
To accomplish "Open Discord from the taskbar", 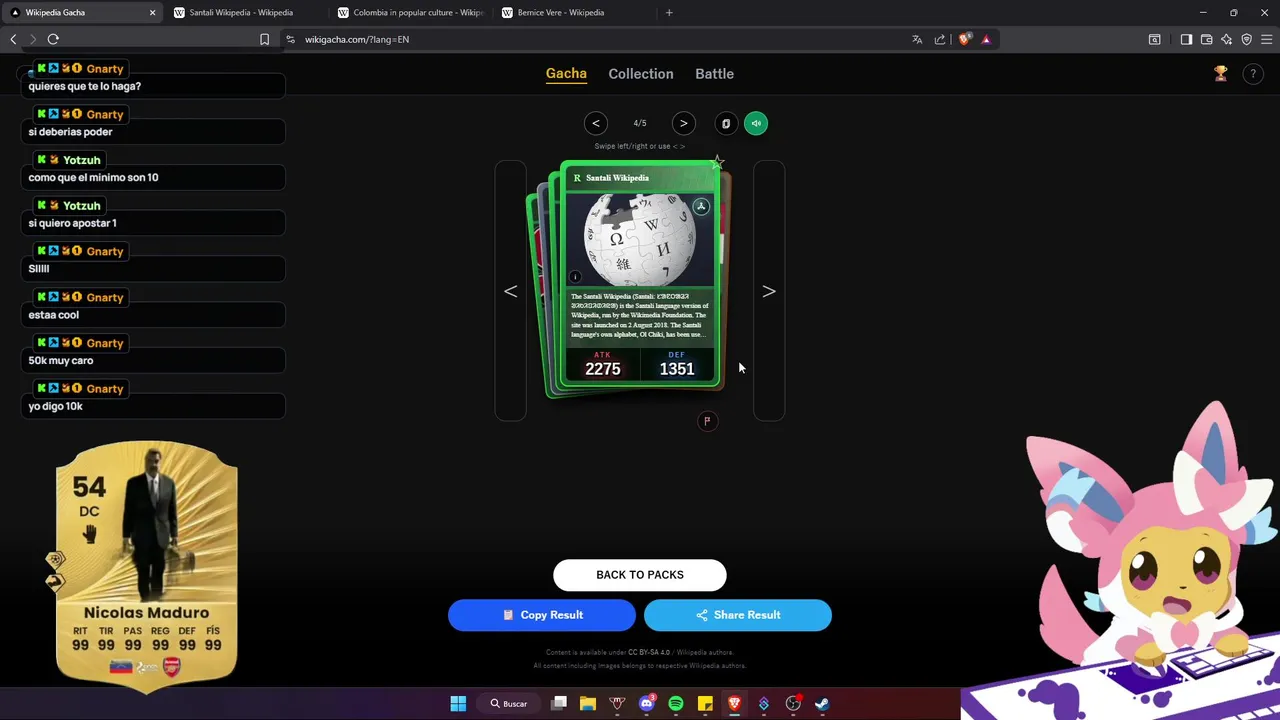I will point(646,703).
